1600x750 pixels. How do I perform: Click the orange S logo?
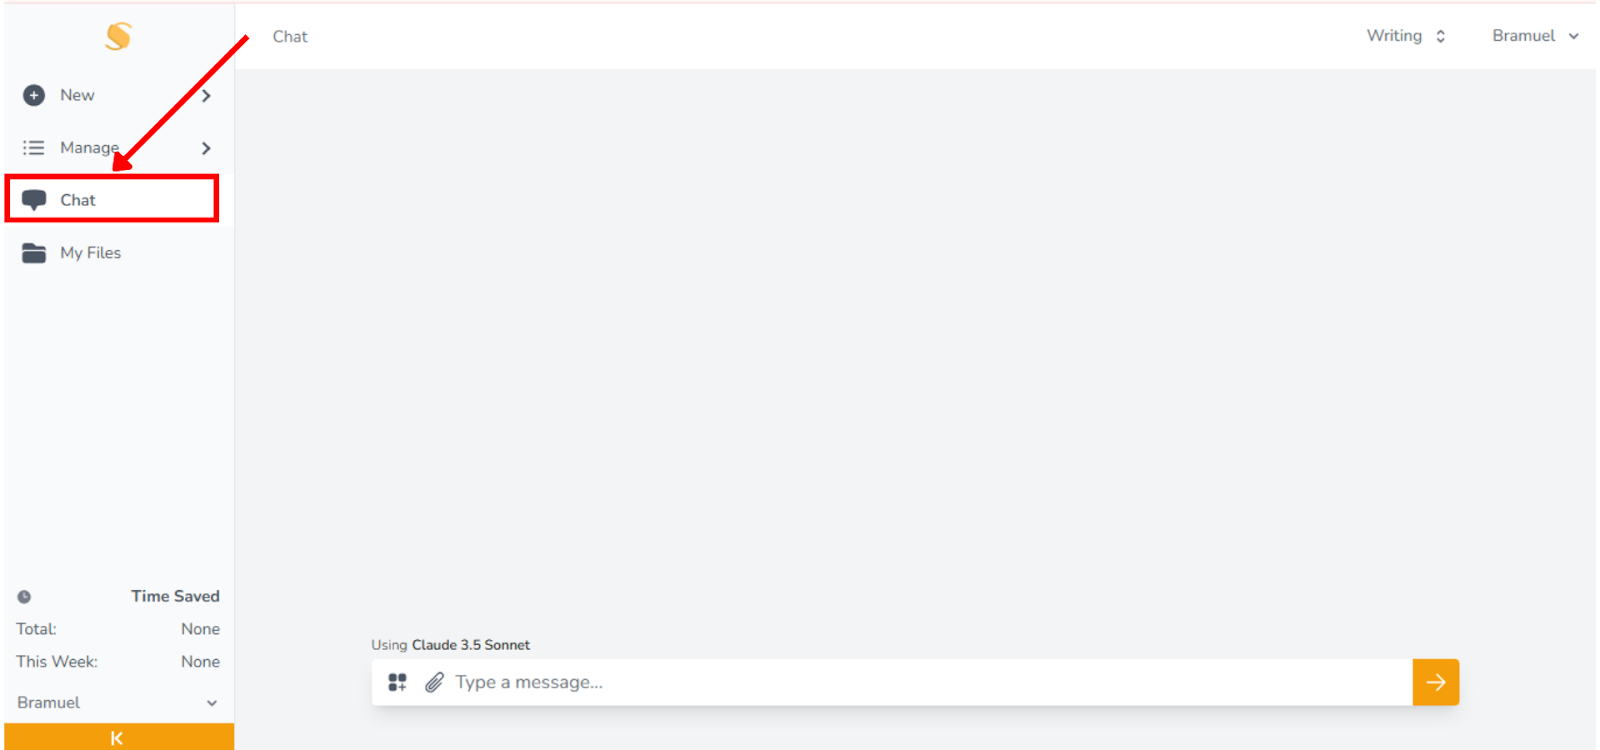pyautogui.click(x=118, y=36)
